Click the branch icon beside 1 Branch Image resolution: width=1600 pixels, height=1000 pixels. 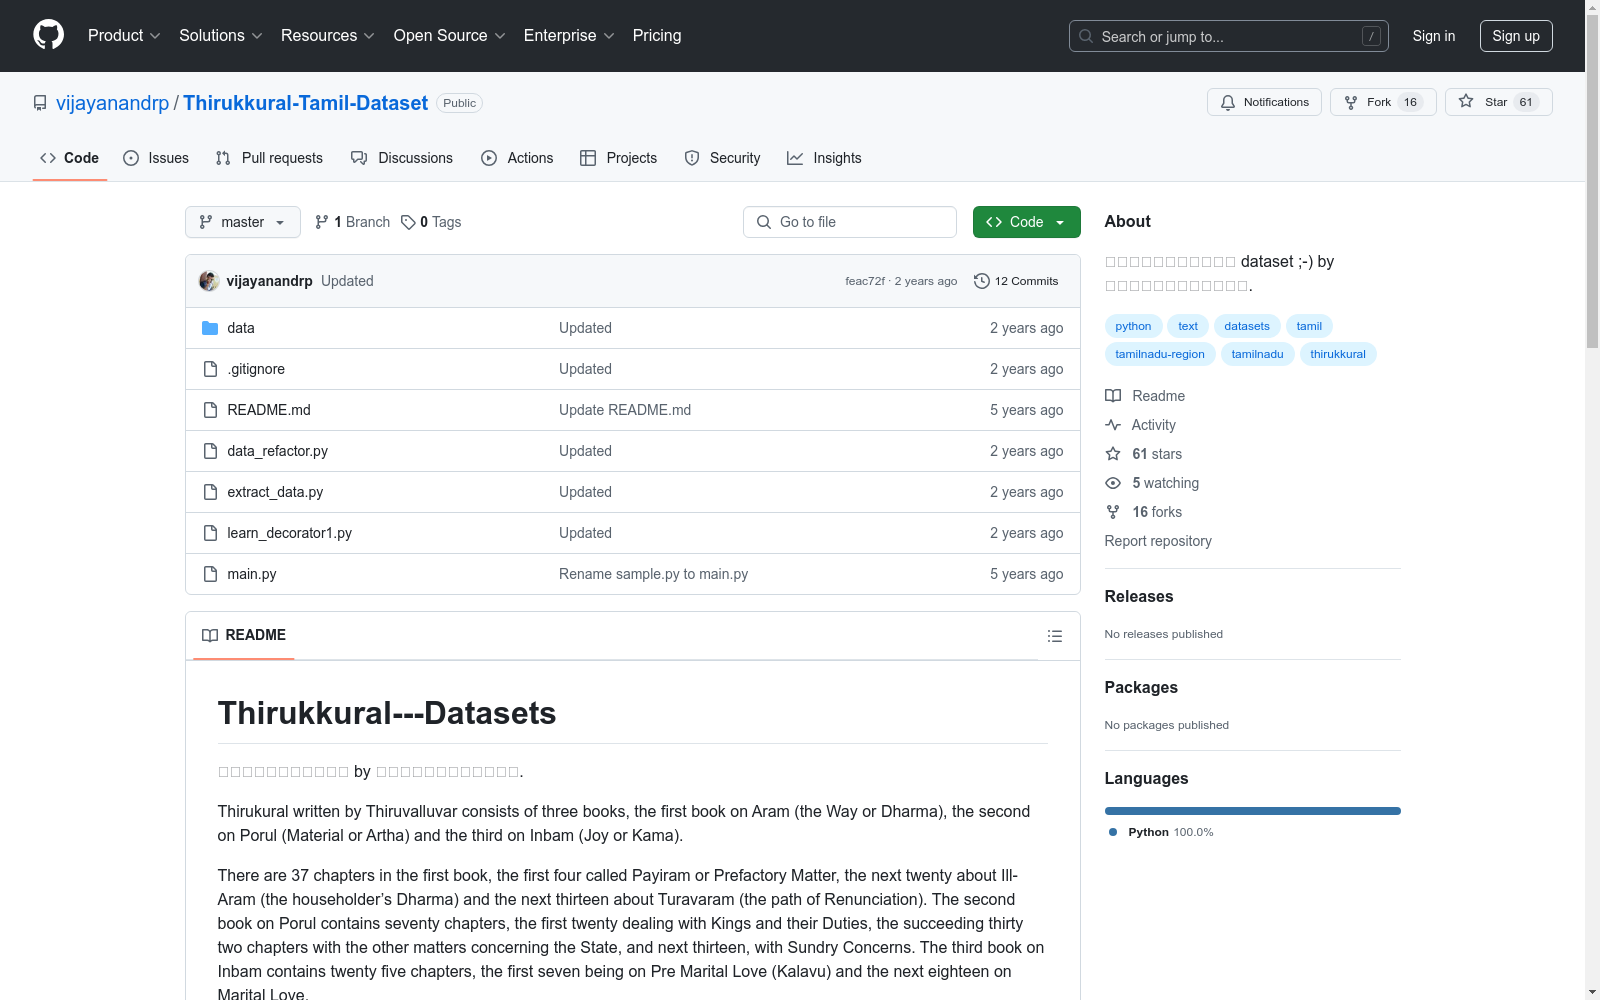(x=322, y=222)
